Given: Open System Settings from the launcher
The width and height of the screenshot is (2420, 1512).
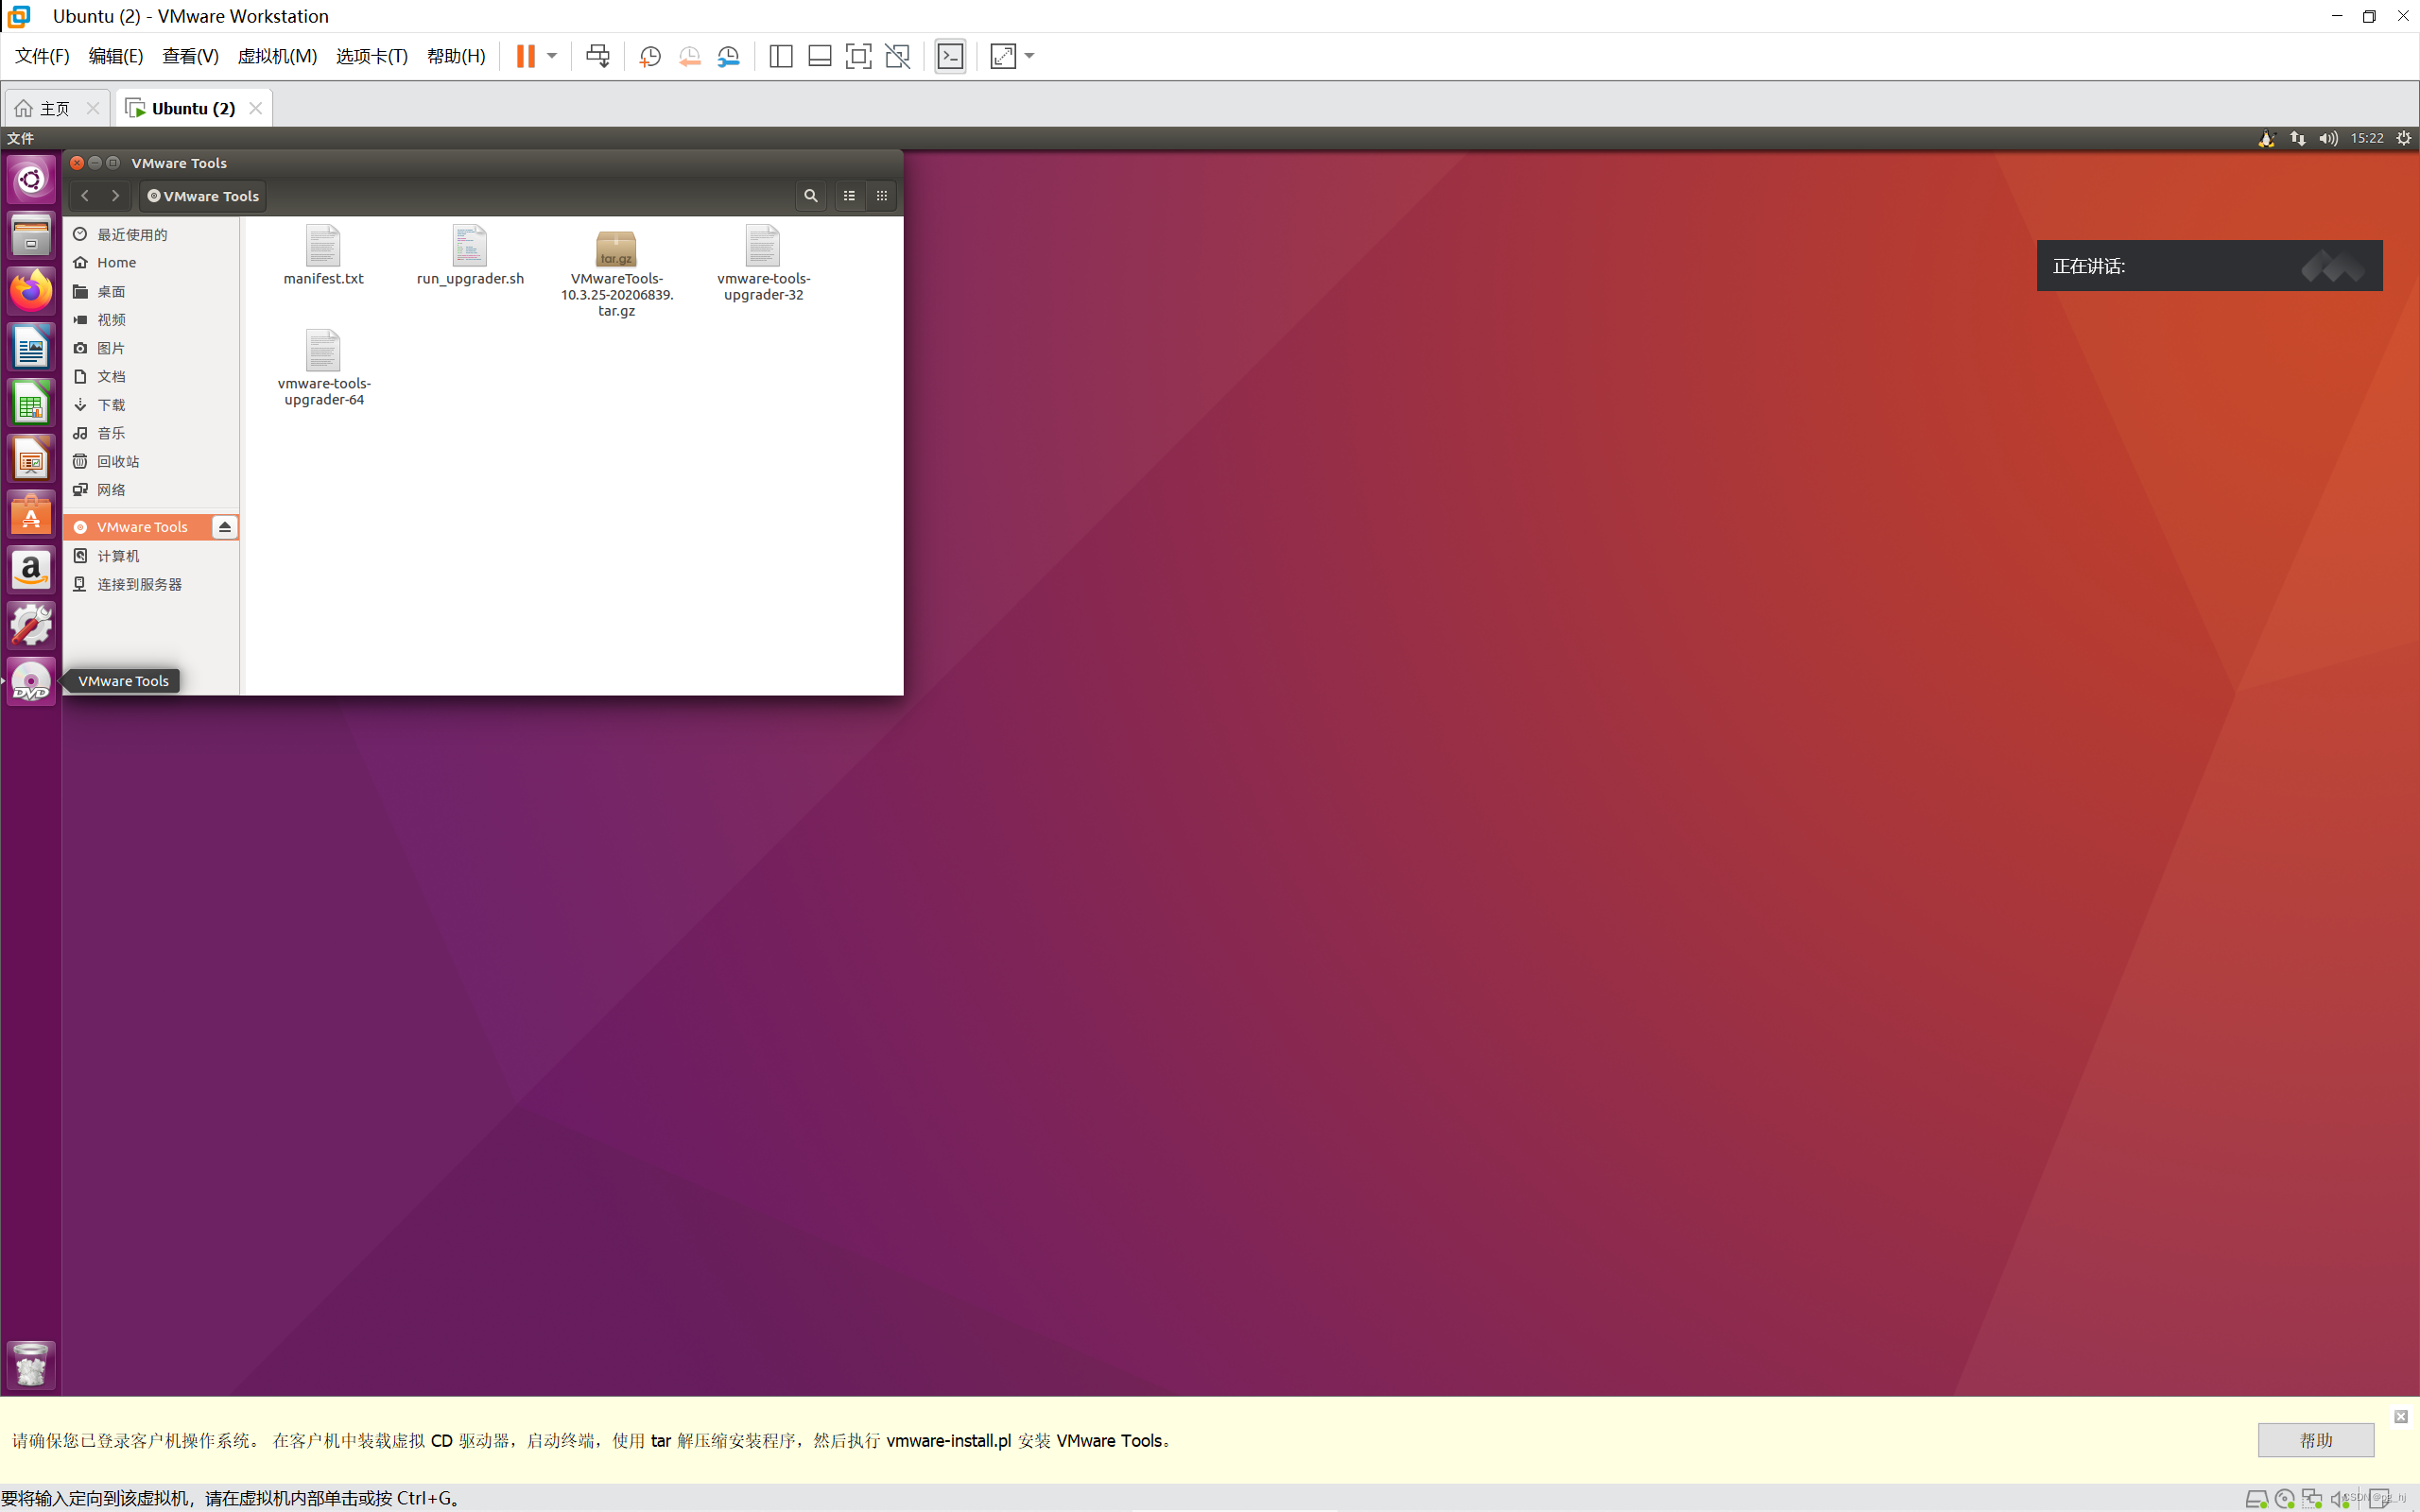Looking at the screenshot, I should pyautogui.click(x=31, y=626).
